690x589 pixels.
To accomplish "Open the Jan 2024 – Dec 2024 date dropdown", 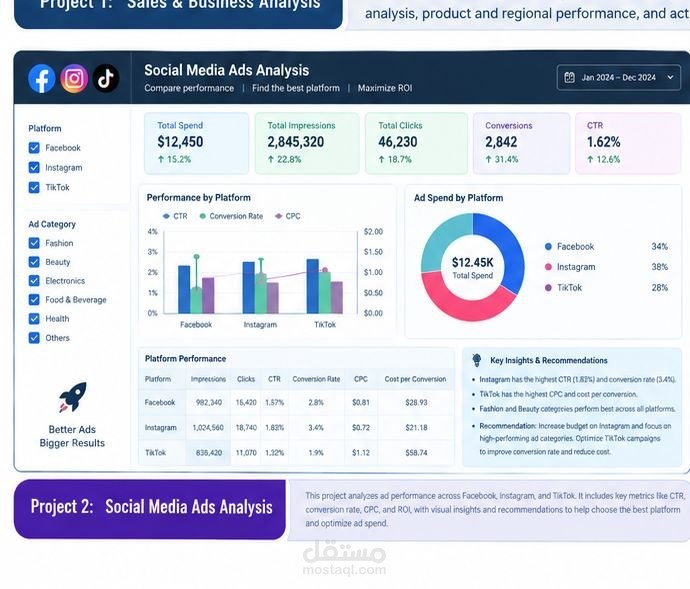I will [619, 77].
